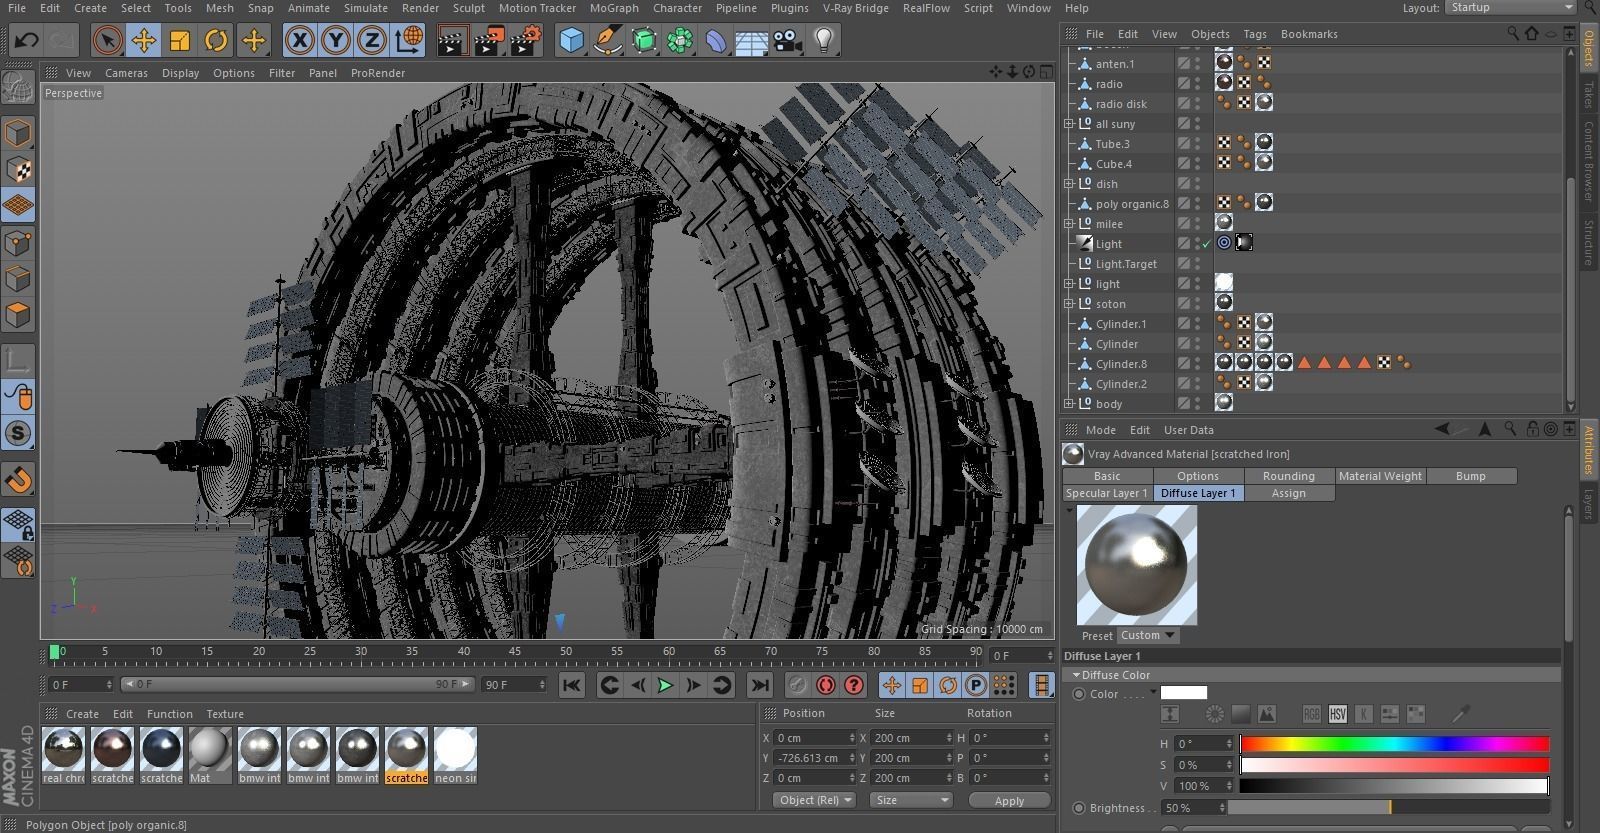
Task: Add a Floor environment object
Action: coord(752,41)
